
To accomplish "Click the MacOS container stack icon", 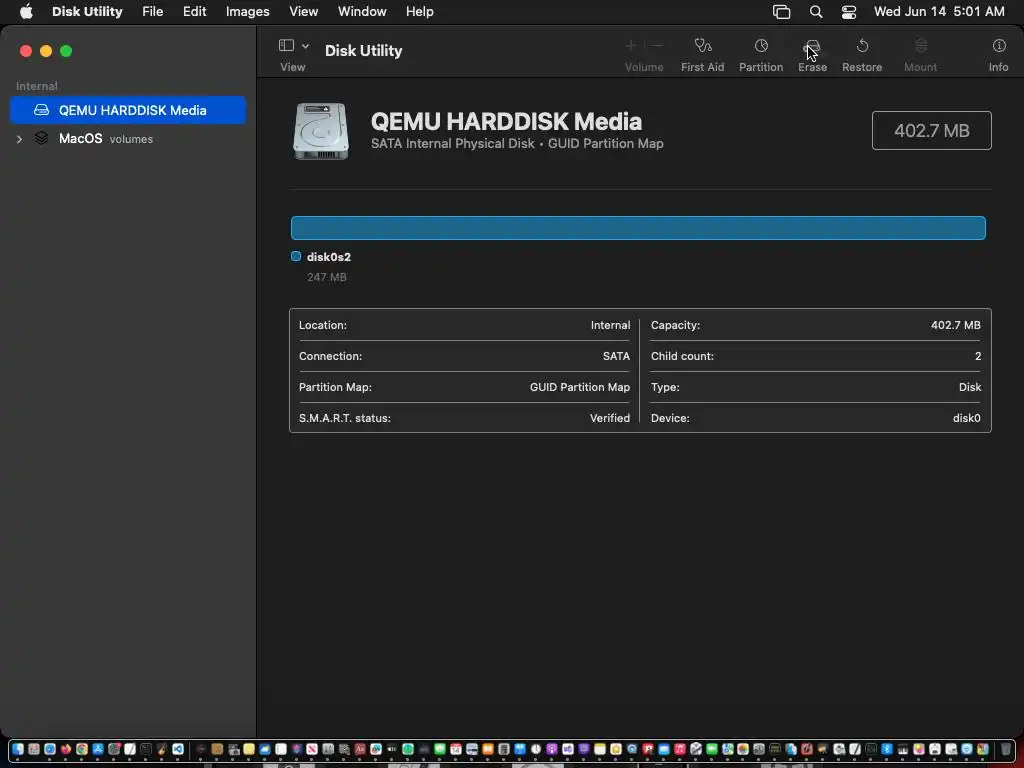I will [x=41, y=138].
